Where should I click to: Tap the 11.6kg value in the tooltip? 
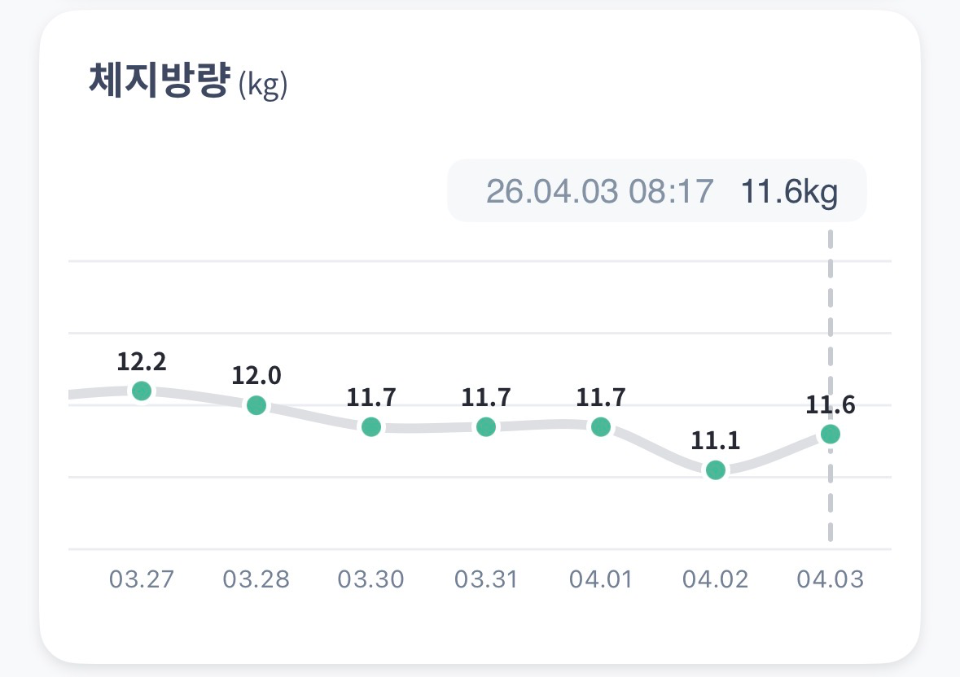click(789, 191)
